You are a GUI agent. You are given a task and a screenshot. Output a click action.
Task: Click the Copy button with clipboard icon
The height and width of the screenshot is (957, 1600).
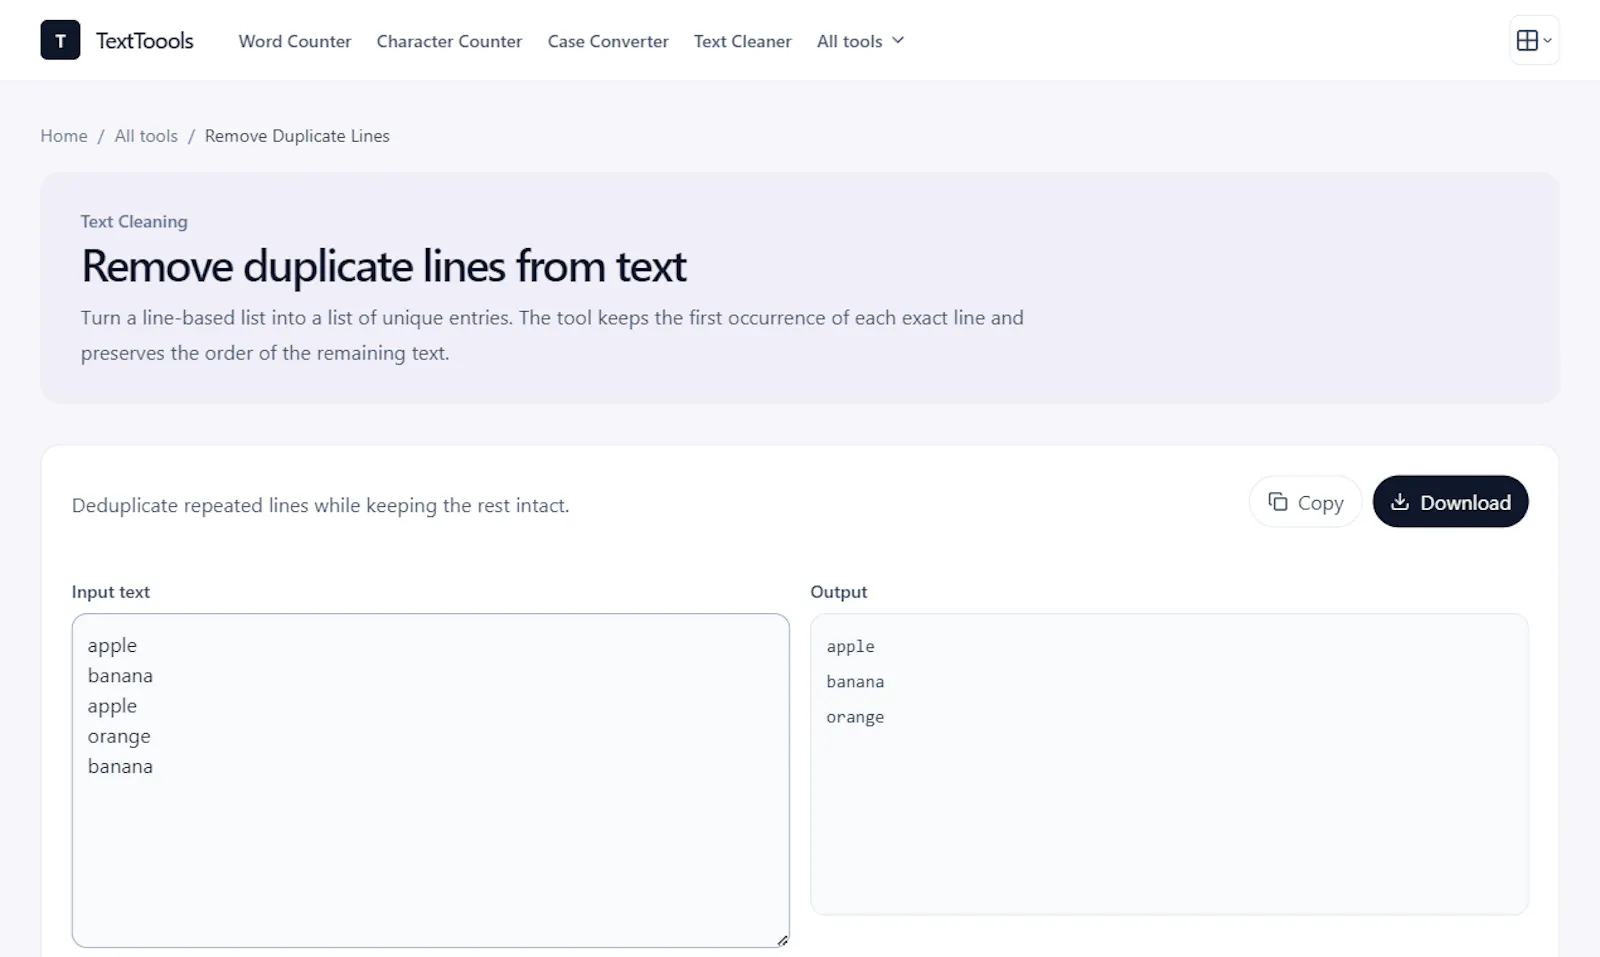coord(1305,502)
